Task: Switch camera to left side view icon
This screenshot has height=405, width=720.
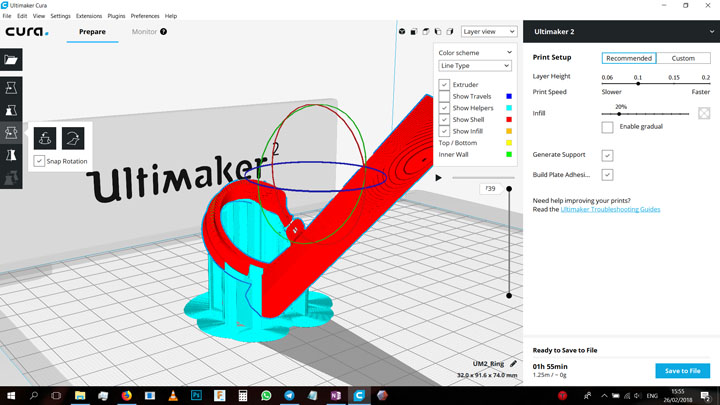Action: 438,32
